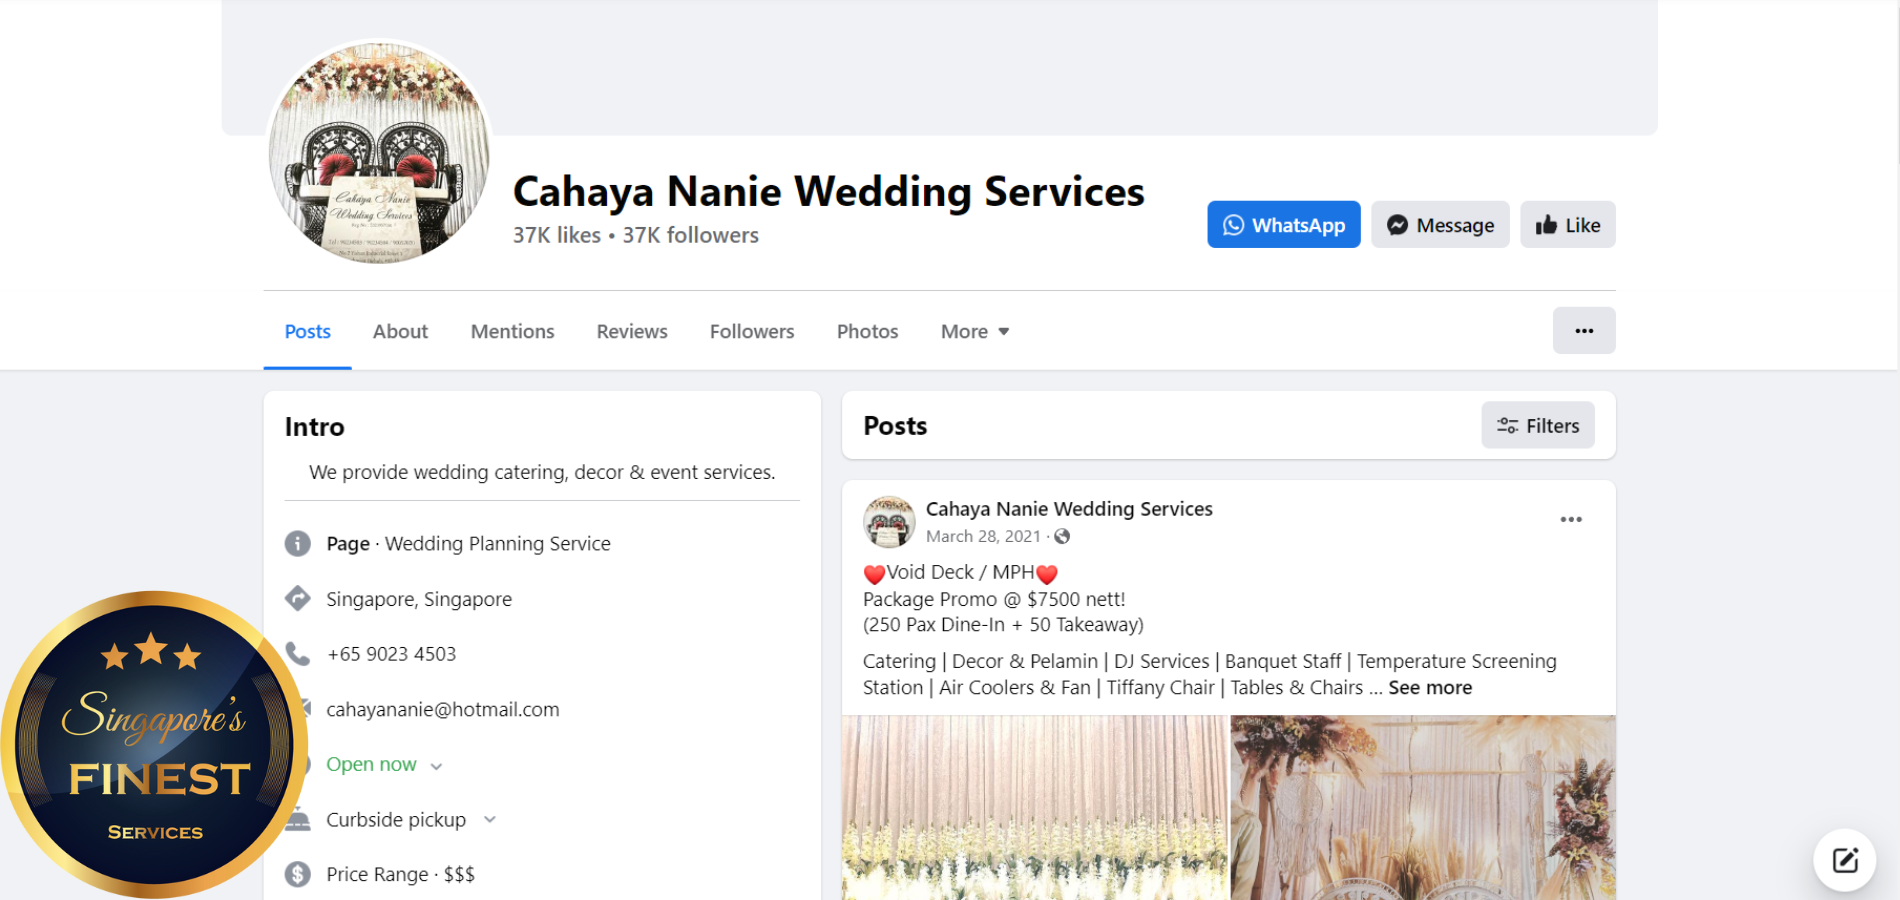
Task: Click the WhatsApp button
Action: point(1283,225)
